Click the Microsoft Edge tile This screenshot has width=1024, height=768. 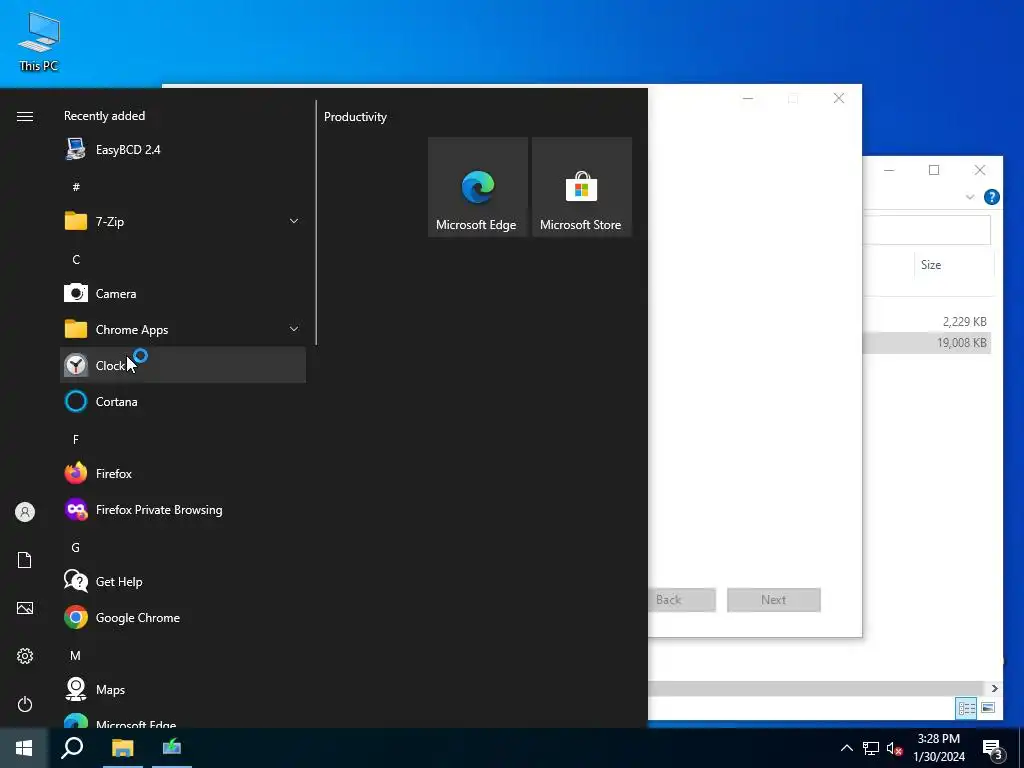[x=477, y=187]
